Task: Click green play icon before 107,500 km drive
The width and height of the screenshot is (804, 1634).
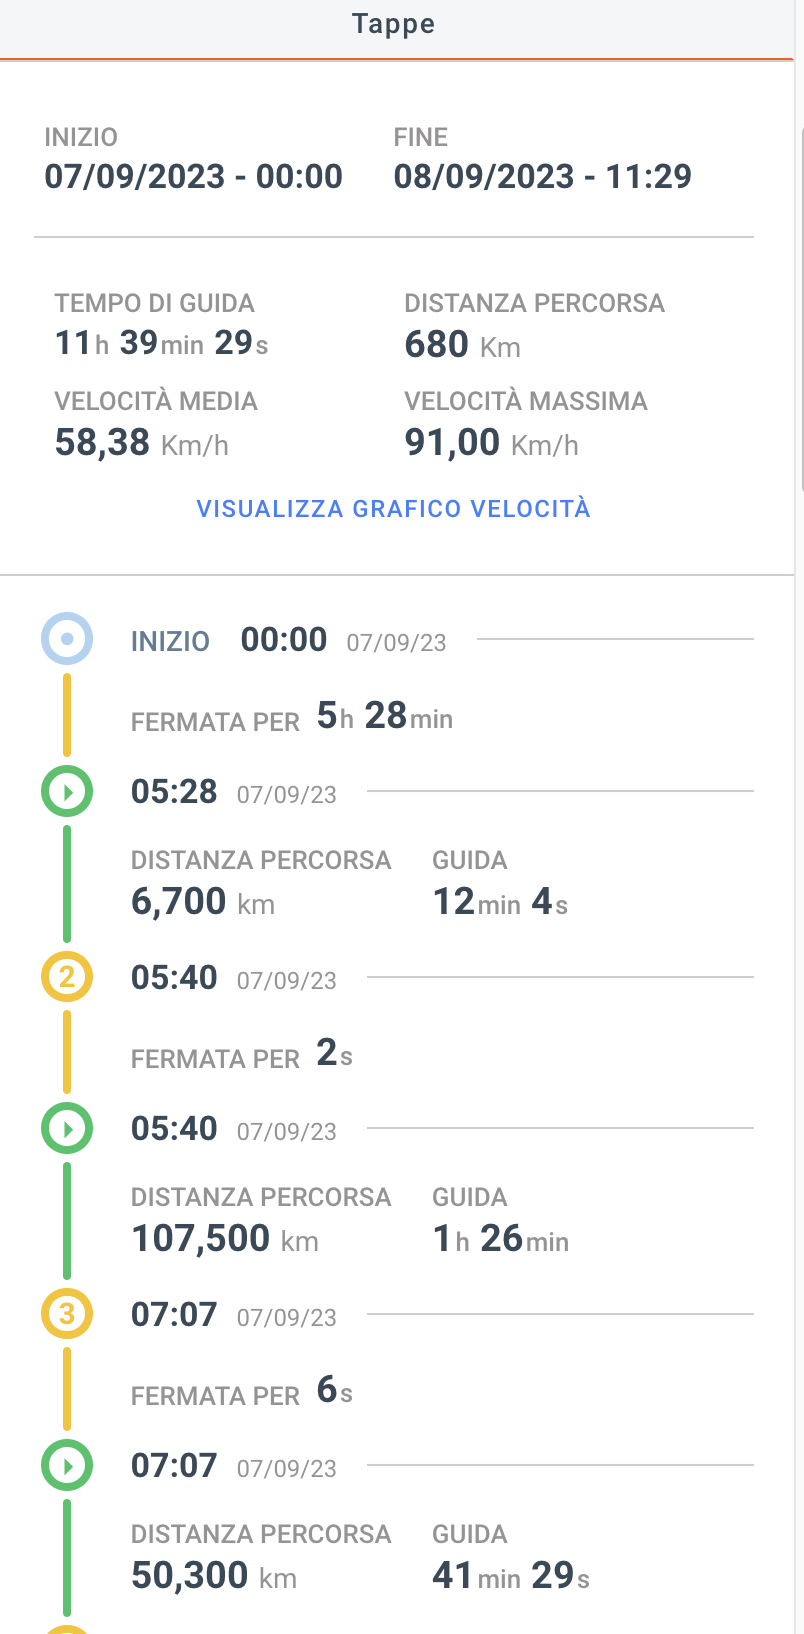Action: click(67, 1129)
